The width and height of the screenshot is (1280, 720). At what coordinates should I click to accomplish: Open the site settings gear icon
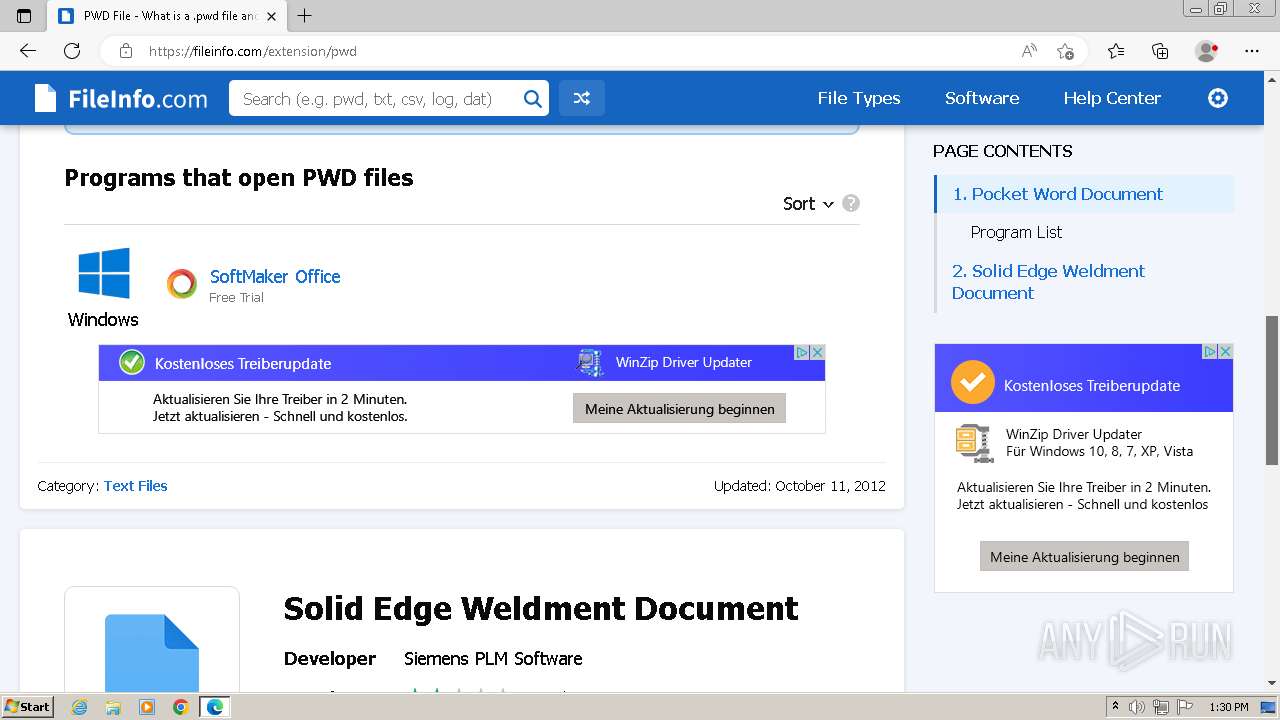point(1218,98)
